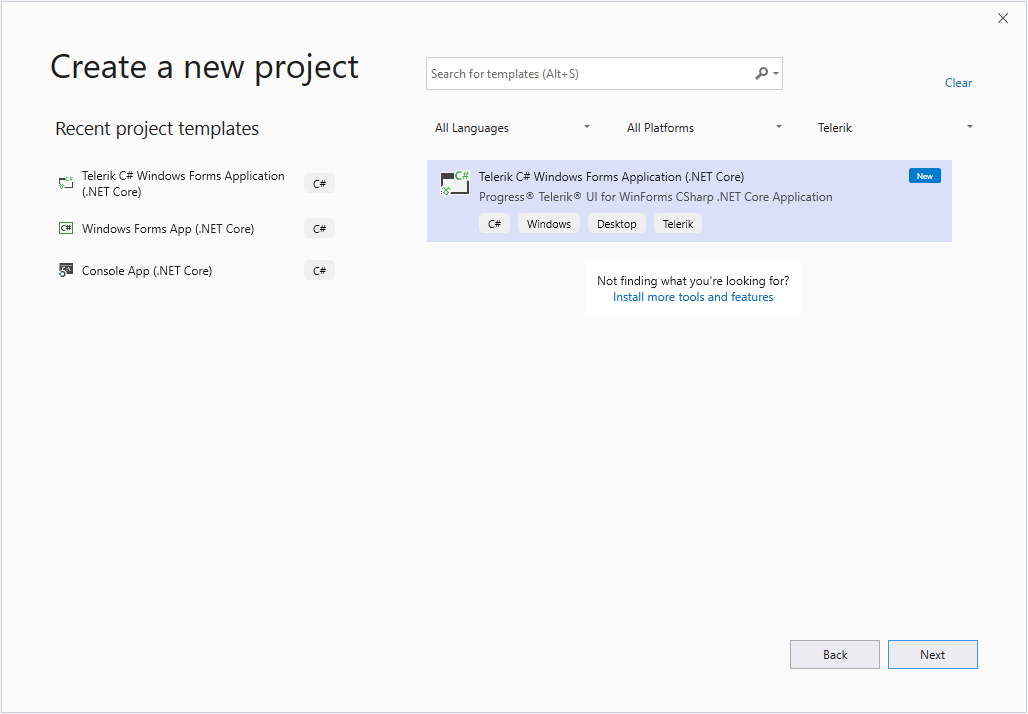Click the Console App template icon

point(66,270)
